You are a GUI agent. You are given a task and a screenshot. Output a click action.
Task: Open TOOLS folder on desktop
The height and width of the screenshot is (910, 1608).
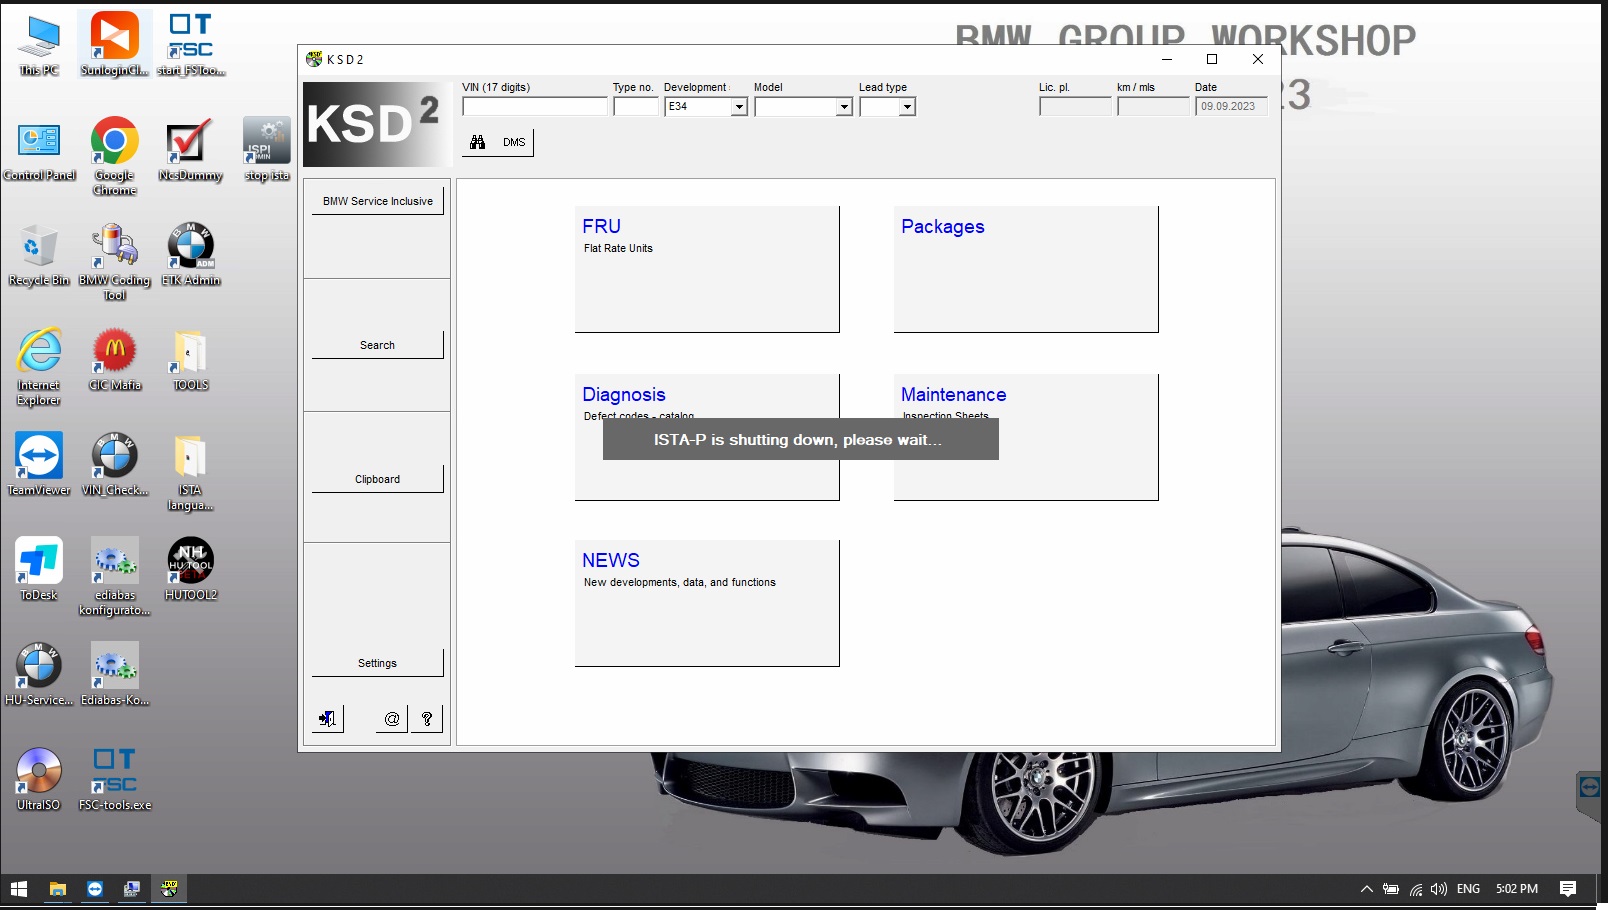pos(191,360)
